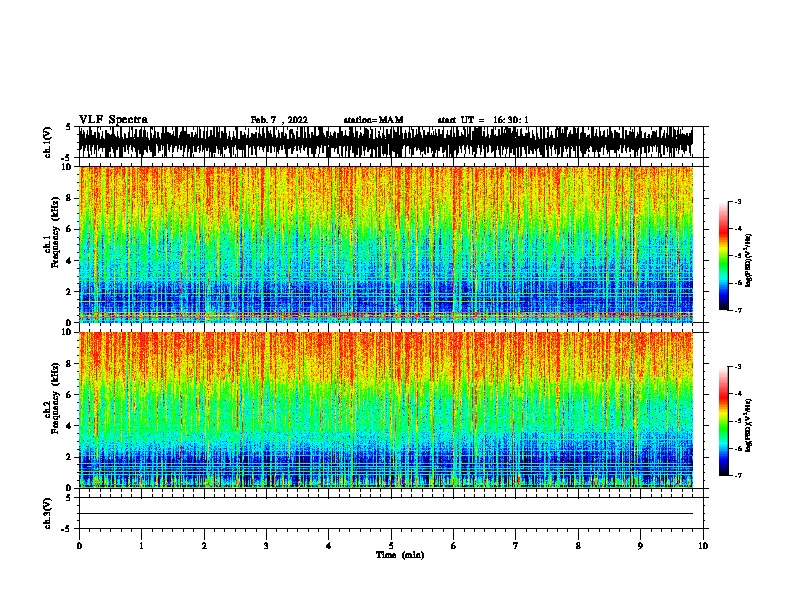
Task: Click the "ch.3(V)" axis label
Action: point(48,514)
